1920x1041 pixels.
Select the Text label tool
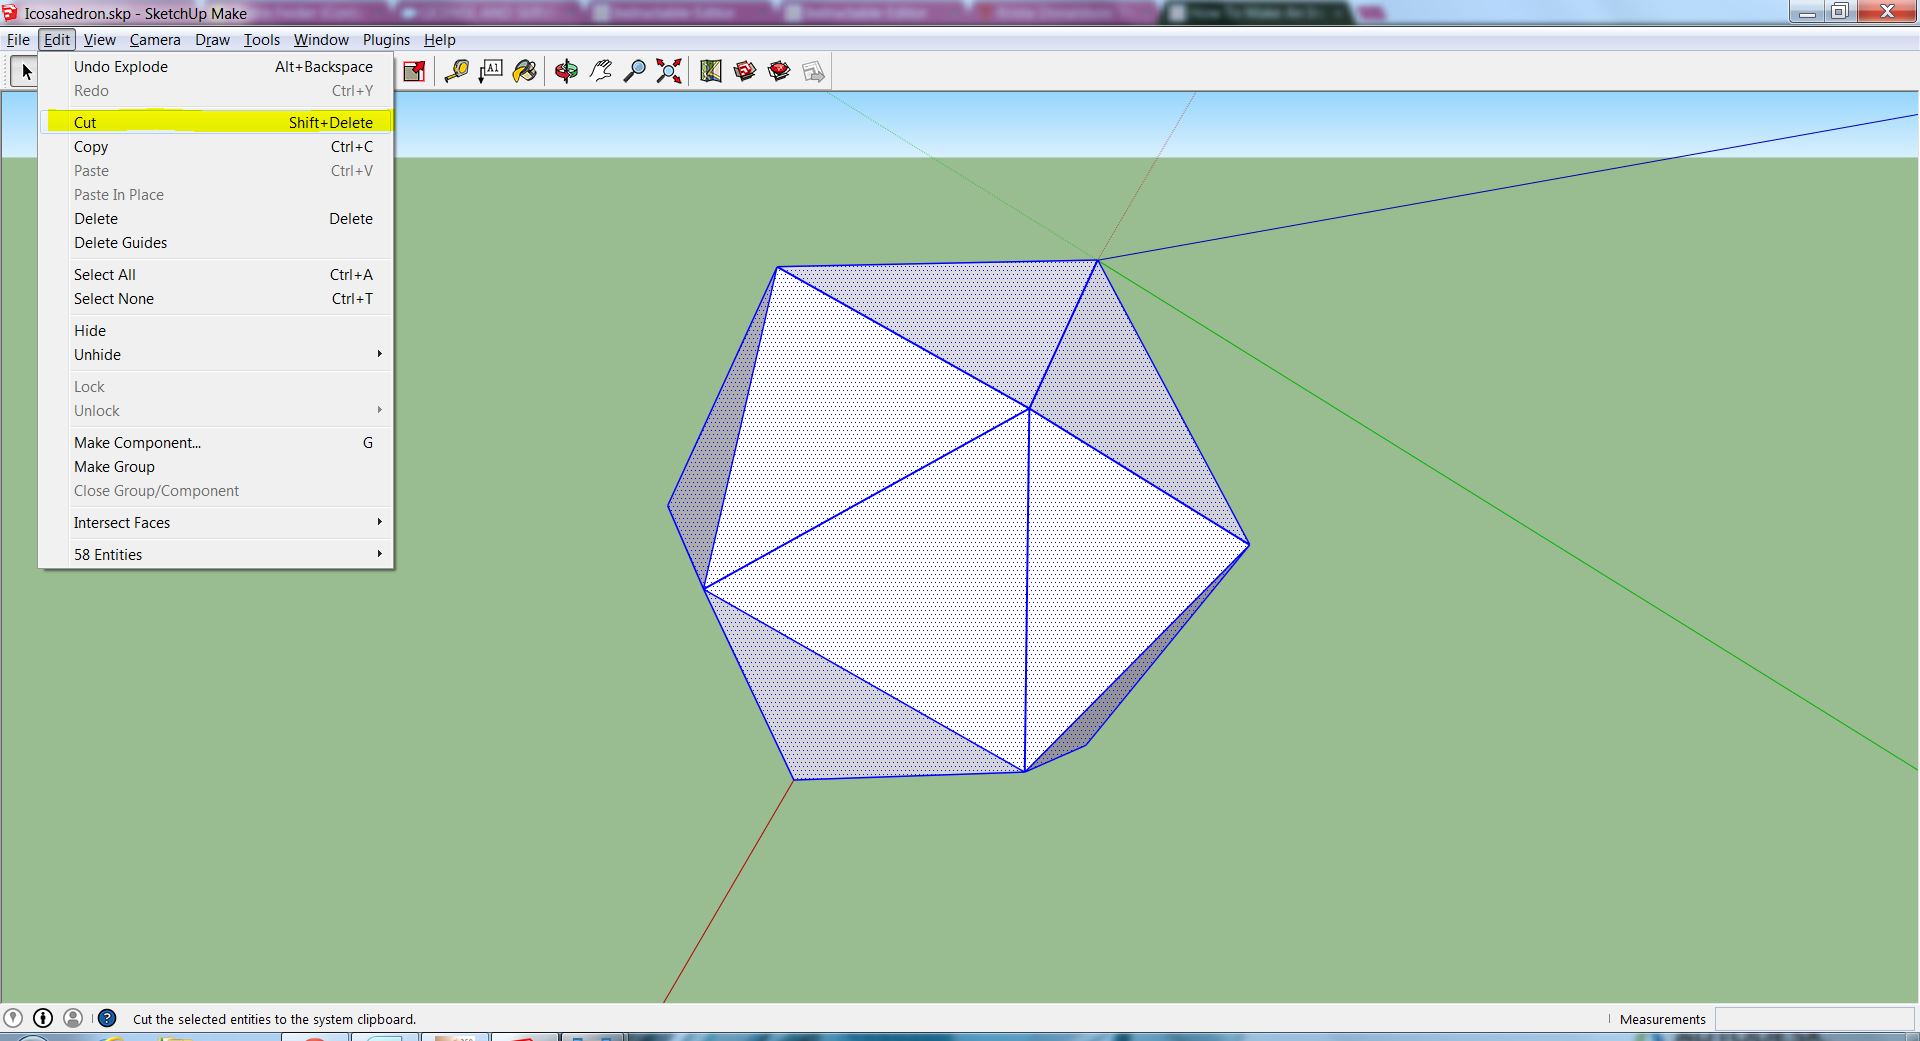click(x=491, y=72)
